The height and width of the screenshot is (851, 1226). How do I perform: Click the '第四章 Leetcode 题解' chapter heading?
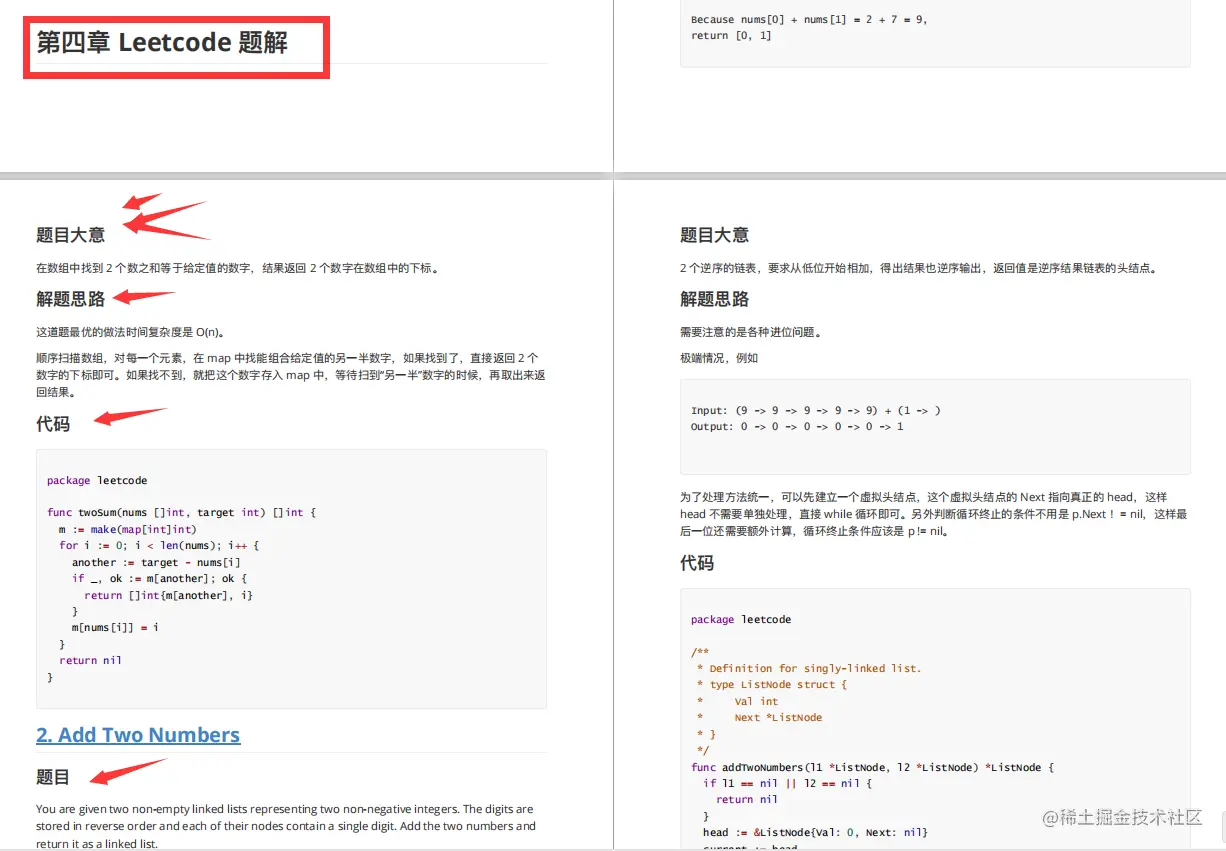[x=162, y=42]
